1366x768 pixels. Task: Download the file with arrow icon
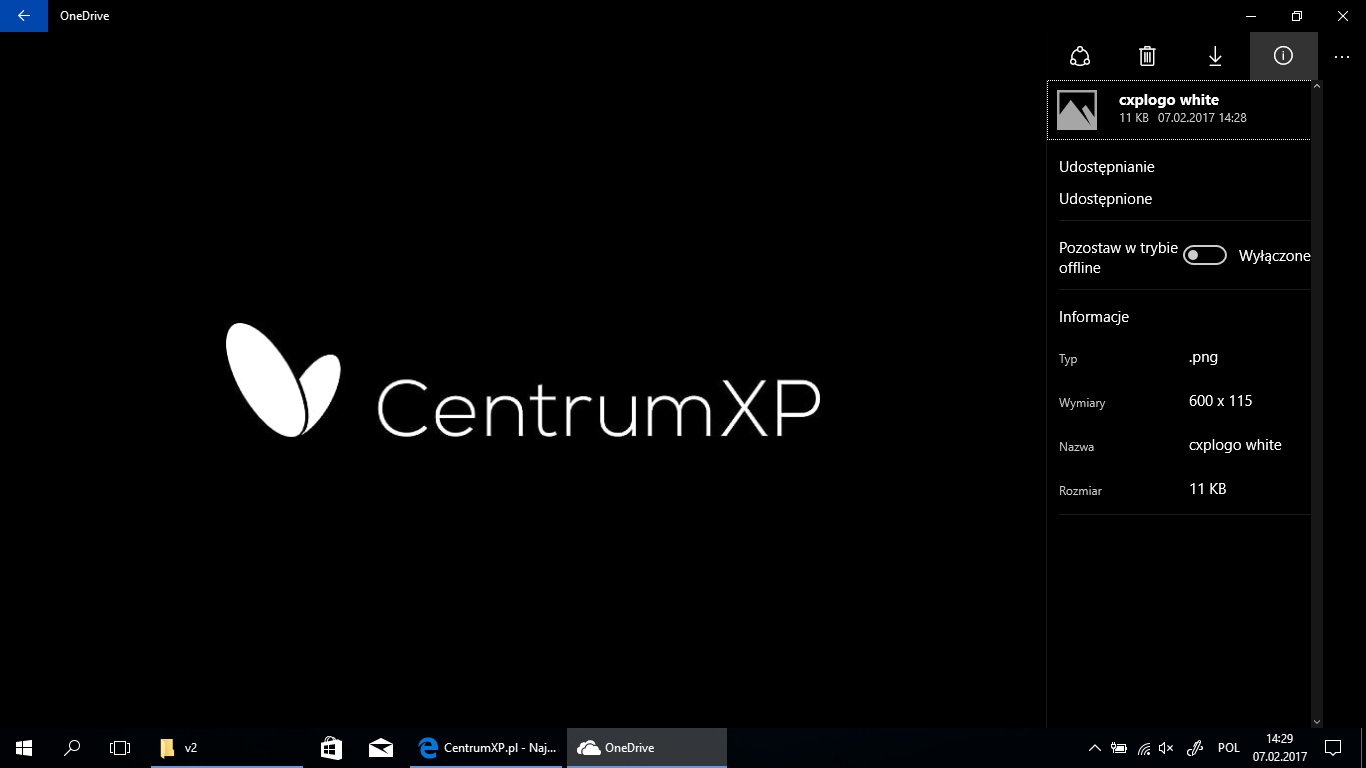point(1215,56)
